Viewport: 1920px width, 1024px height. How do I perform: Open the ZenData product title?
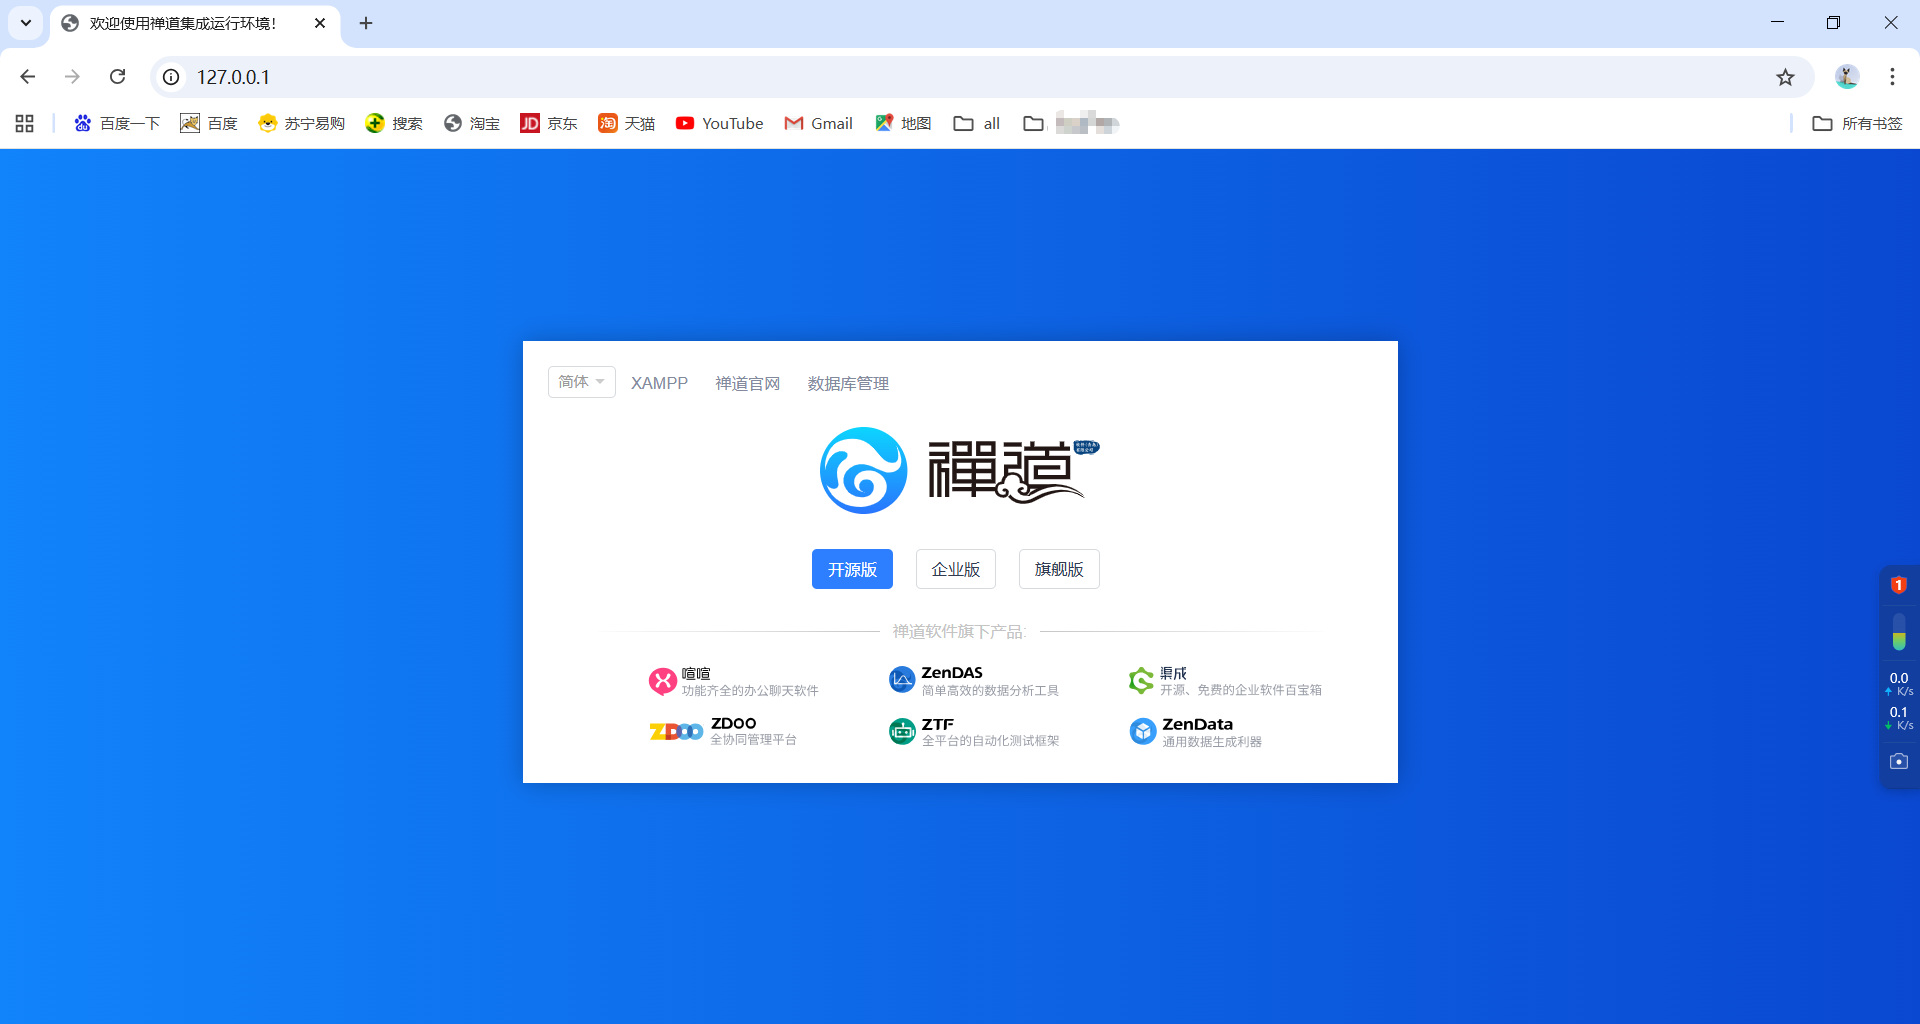pyautogui.click(x=1197, y=724)
